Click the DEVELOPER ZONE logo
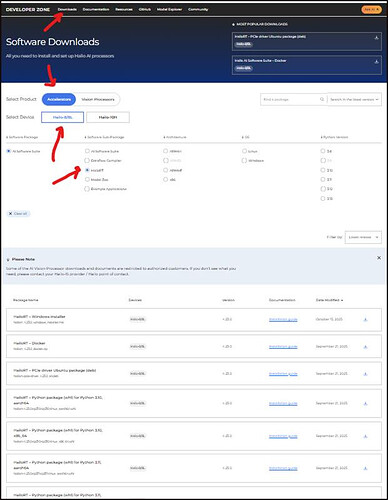Image resolution: width=388 pixels, height=500 pixels. (x=28, y=9)
